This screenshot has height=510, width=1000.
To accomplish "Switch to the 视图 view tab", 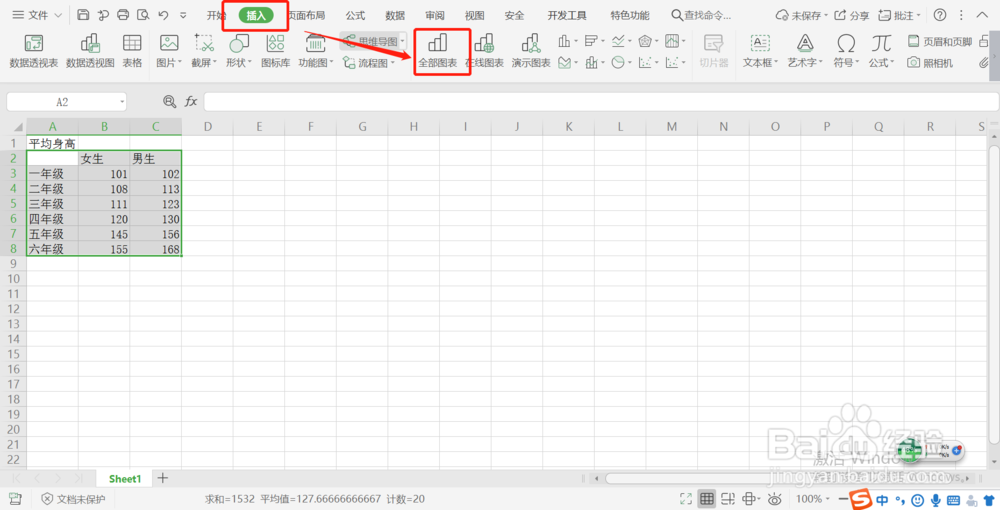I will [x=474, y=15].
